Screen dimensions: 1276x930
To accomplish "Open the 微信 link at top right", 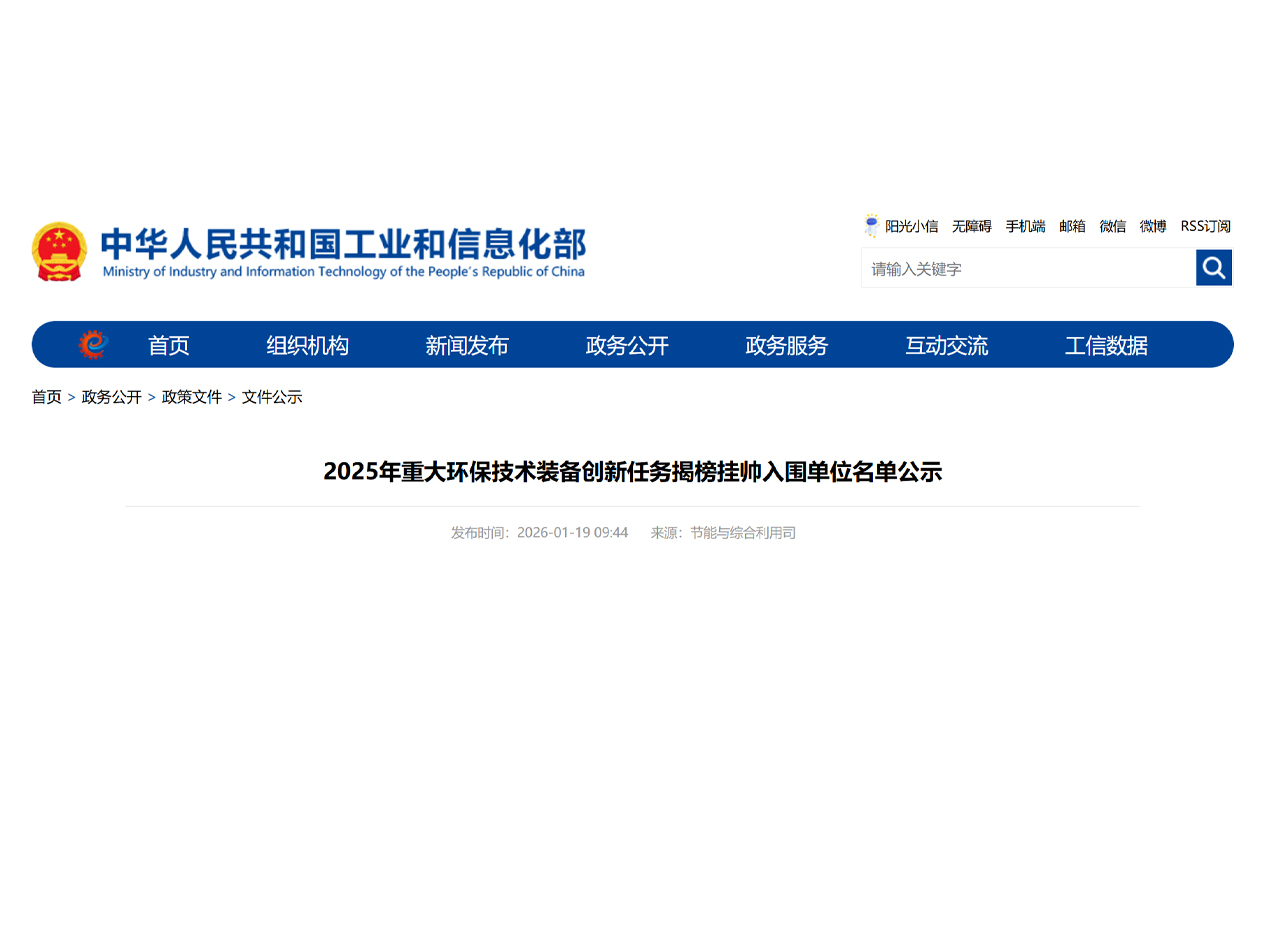I will (x=1112, y=227).
